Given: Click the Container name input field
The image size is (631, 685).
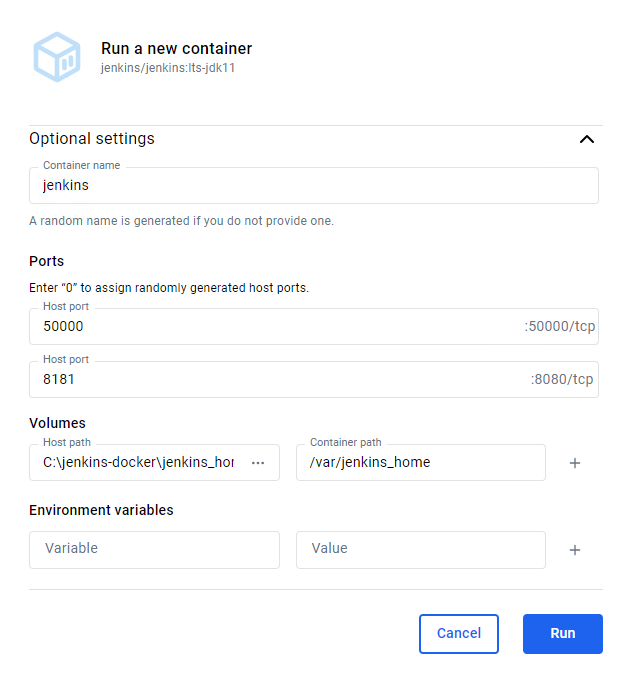Looking at the screenshot, I should click(314, 185).
